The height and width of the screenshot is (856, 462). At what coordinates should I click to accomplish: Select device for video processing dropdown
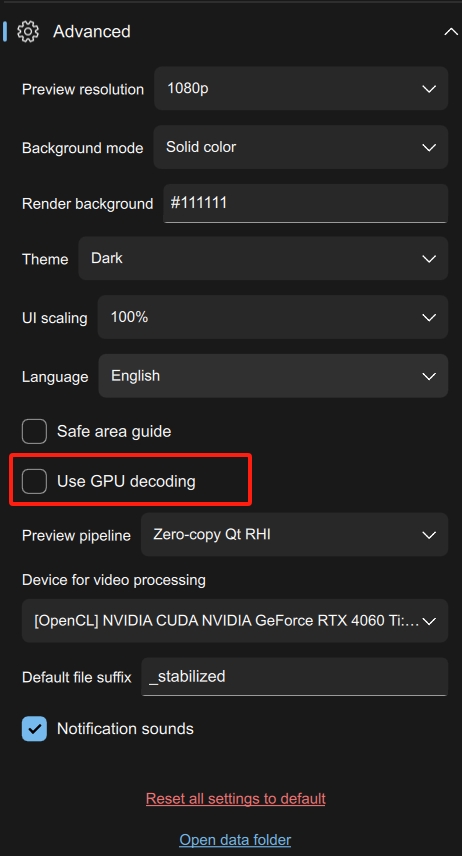(x=235, y=621)
